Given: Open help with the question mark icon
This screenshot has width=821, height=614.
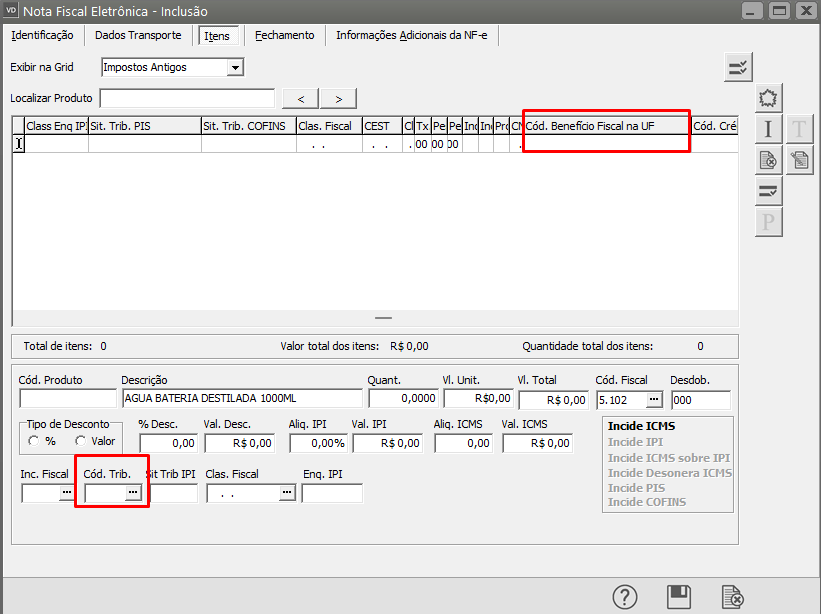Looking at the screenshot, I should [x=625, y=597].
